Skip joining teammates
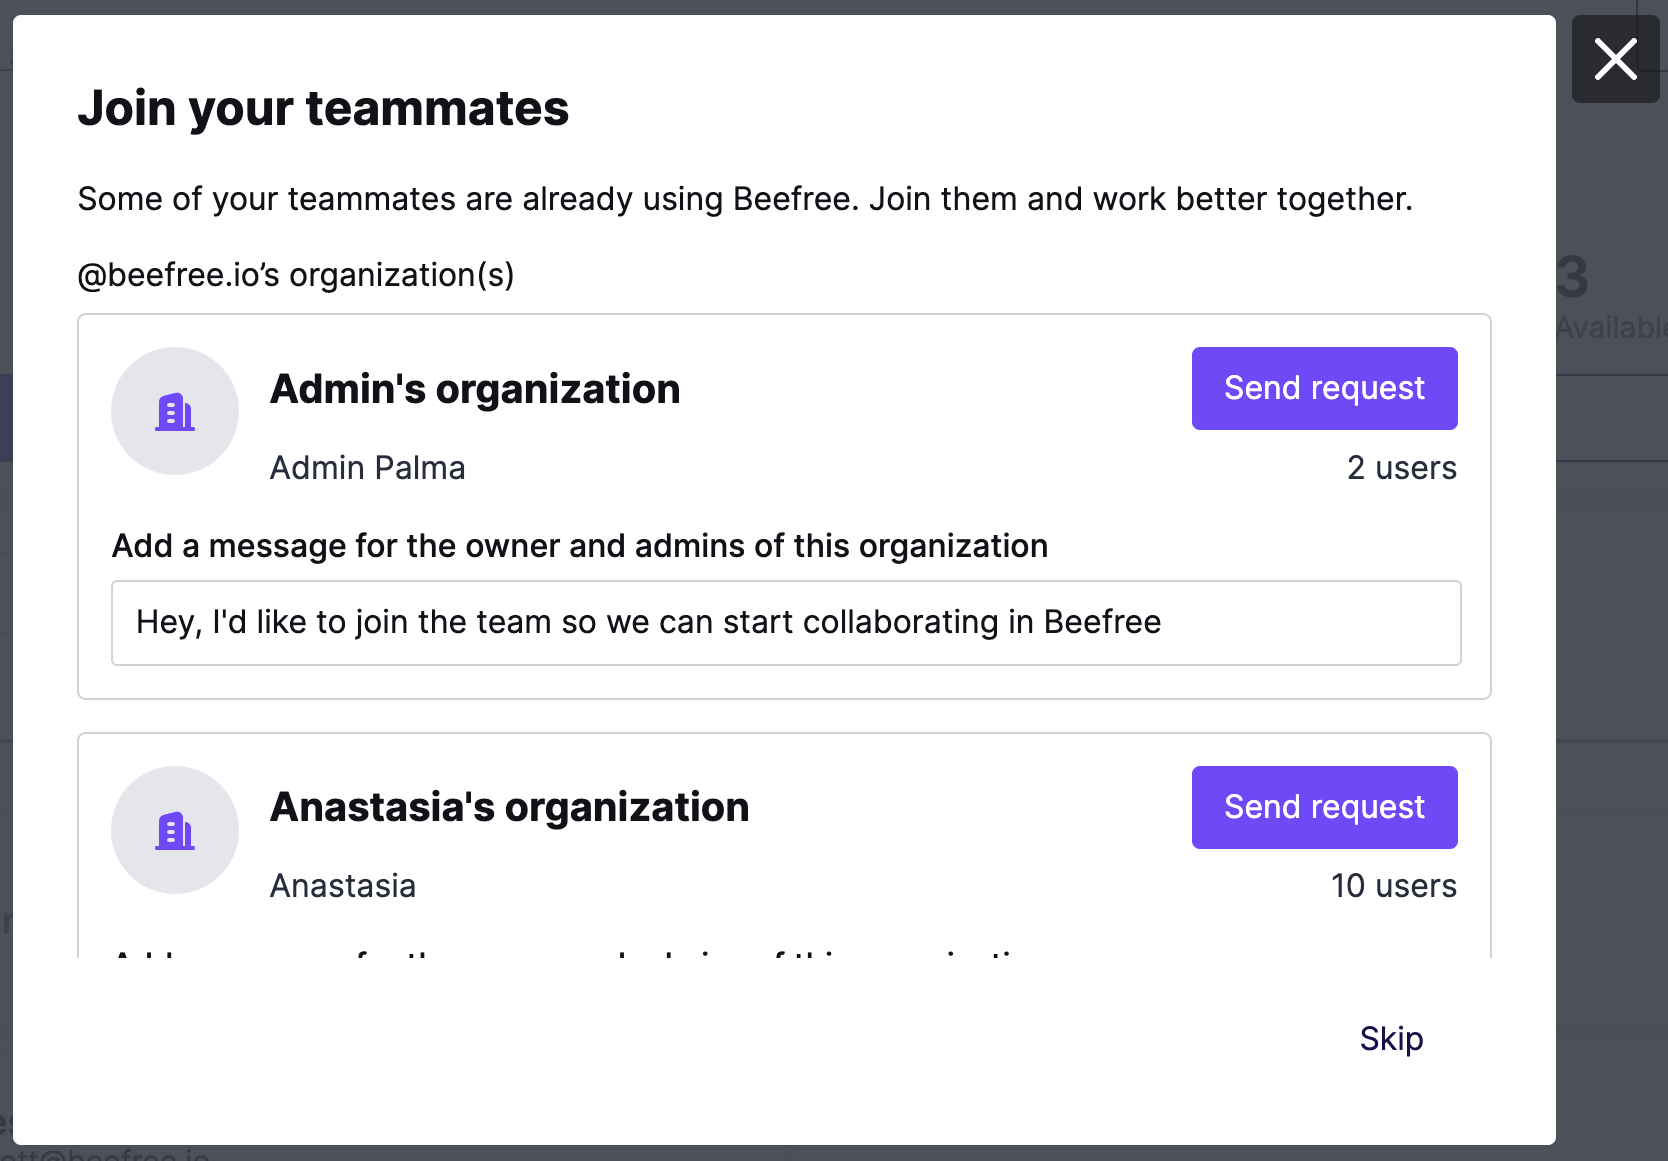The width and height of the screenshot is (1668, 1161). (1391, 1039)
